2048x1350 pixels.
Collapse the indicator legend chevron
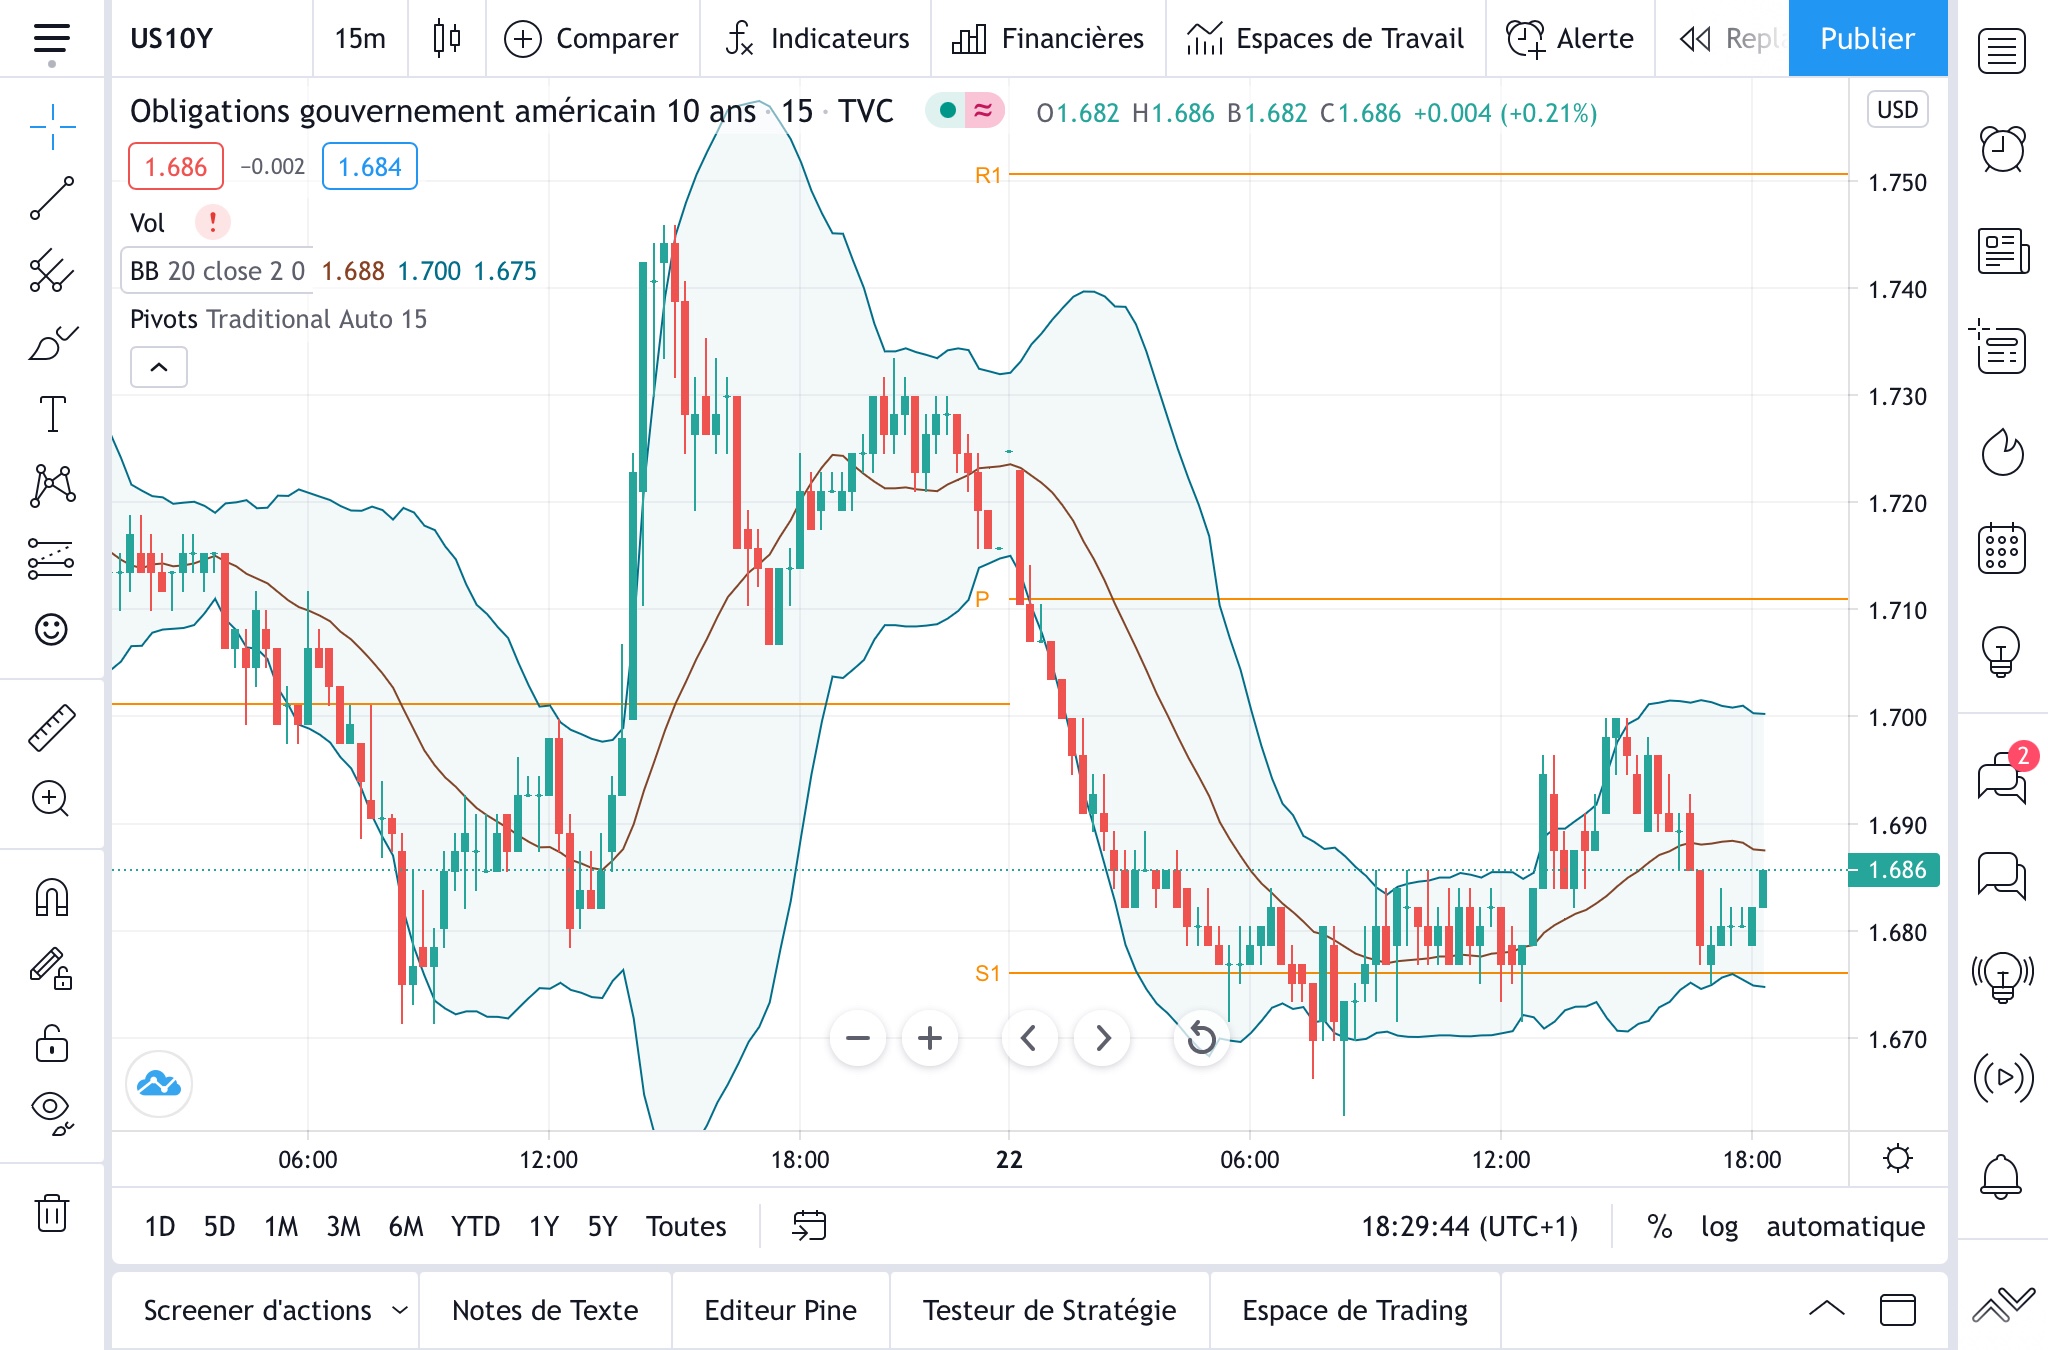(x=159, y=367)
